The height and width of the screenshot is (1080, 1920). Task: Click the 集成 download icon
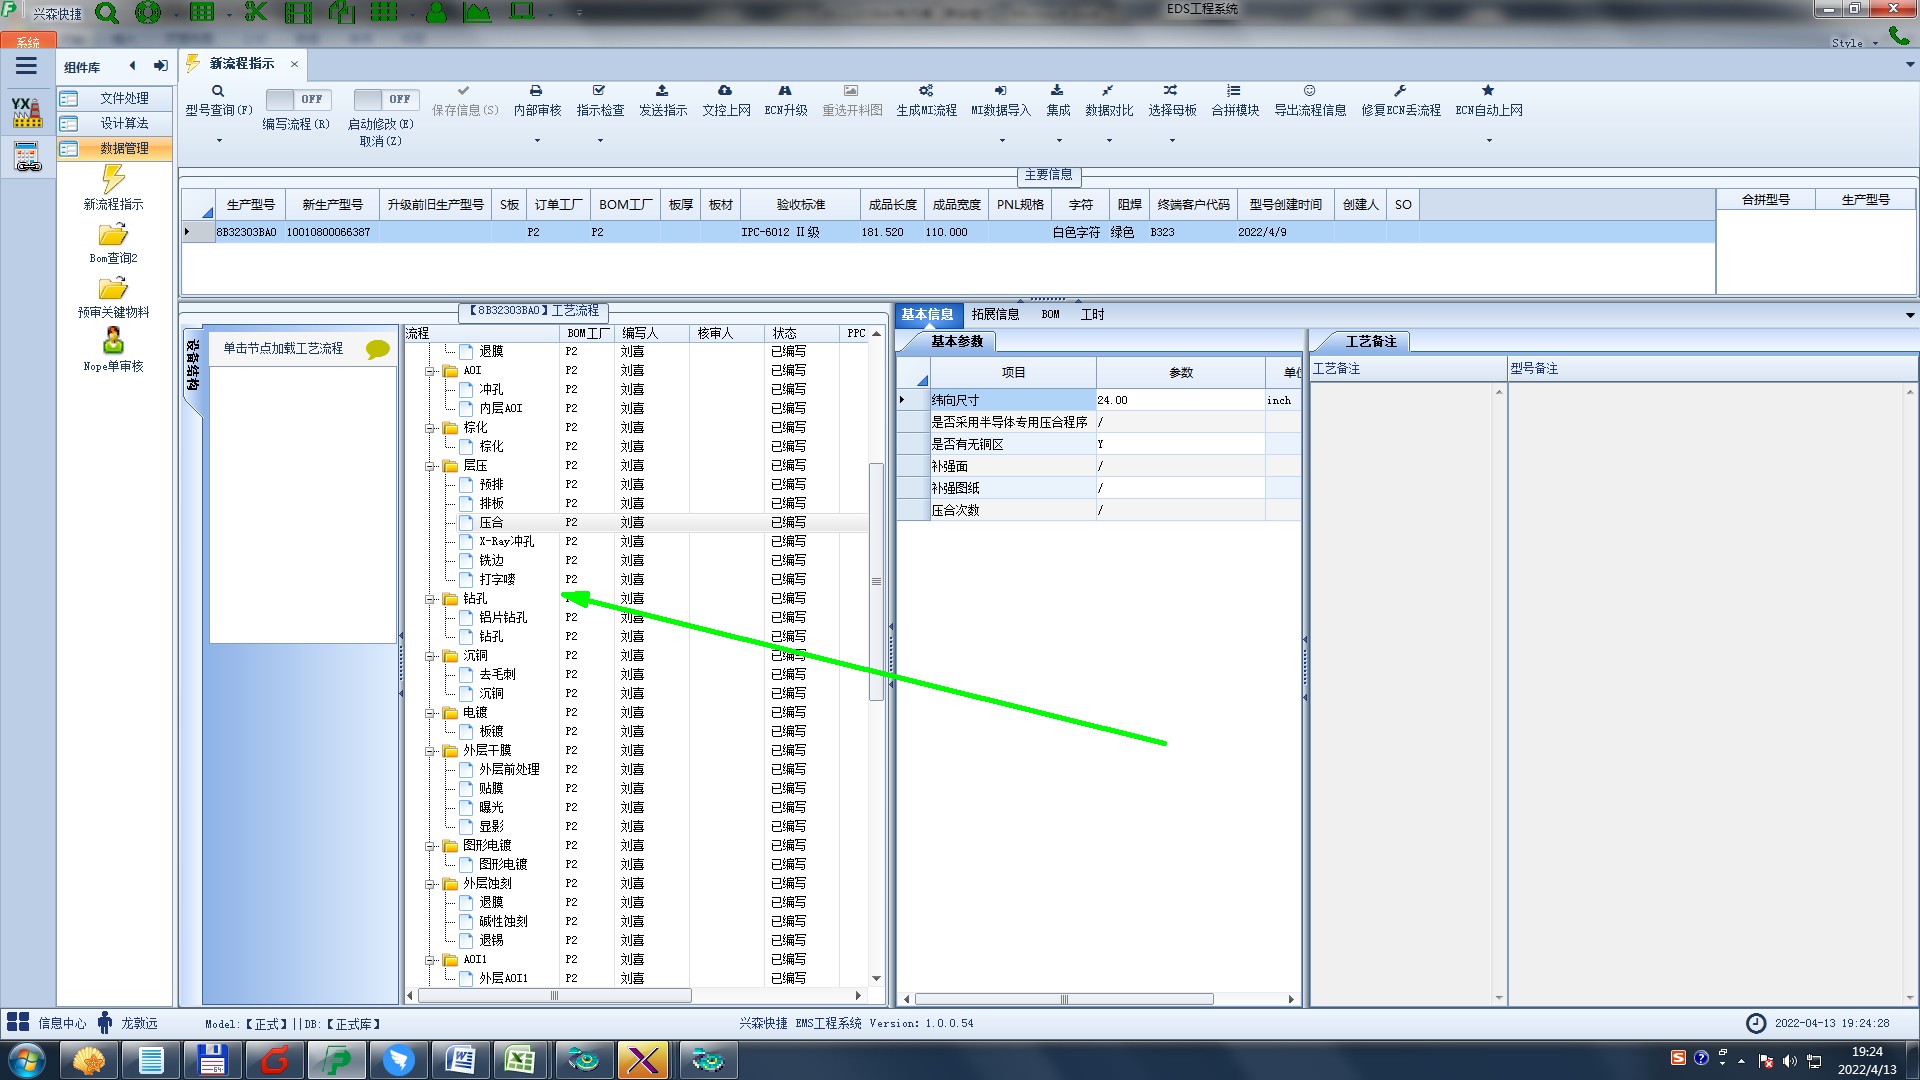point(1057,91)
